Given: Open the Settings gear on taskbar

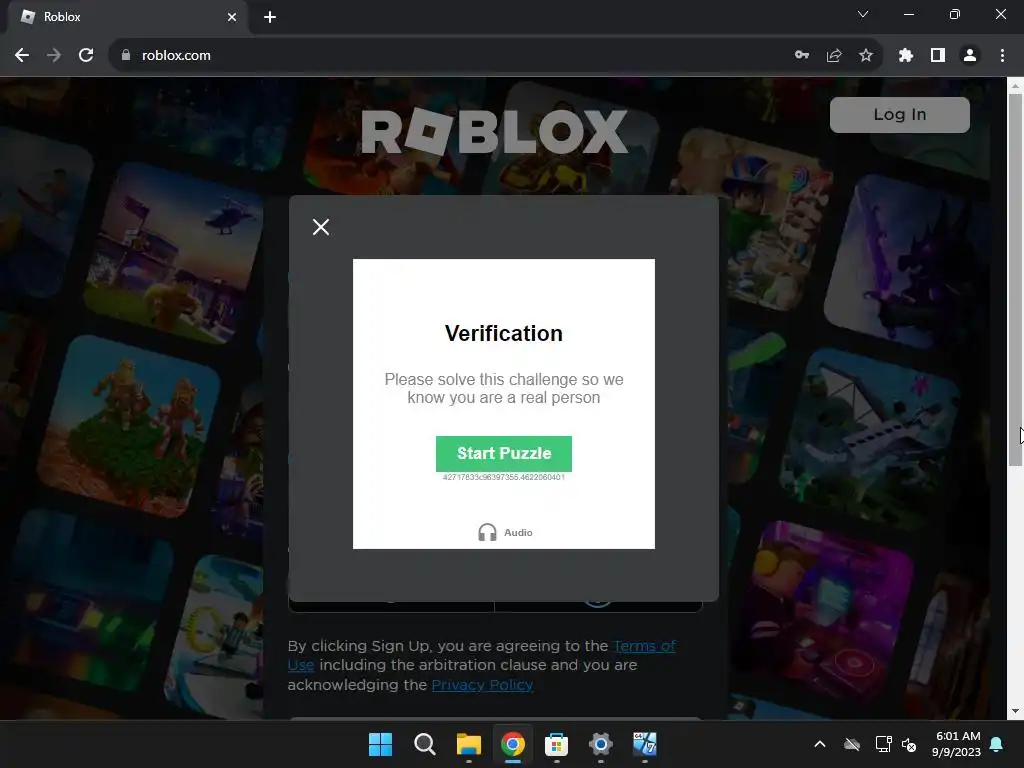Looking at the screenshot, I should pyautogui.click(x=601, y=744).
